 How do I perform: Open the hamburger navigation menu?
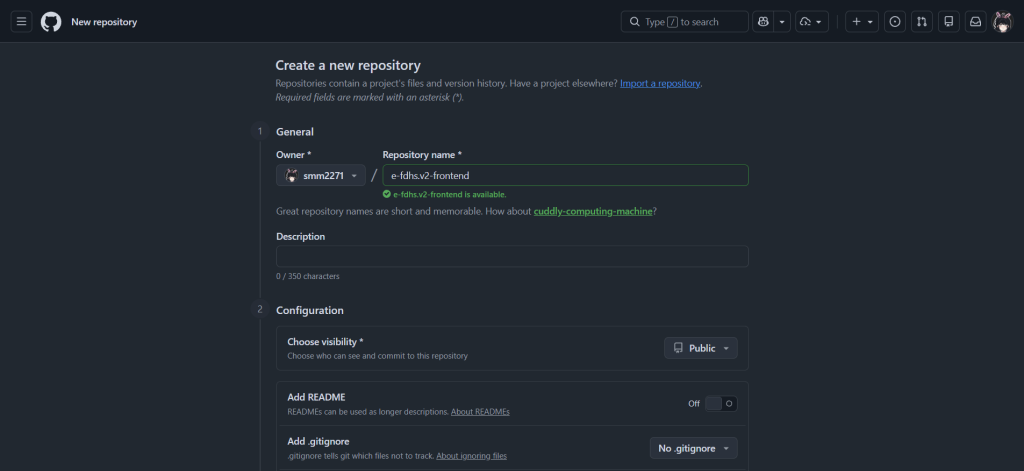point(22,22)
